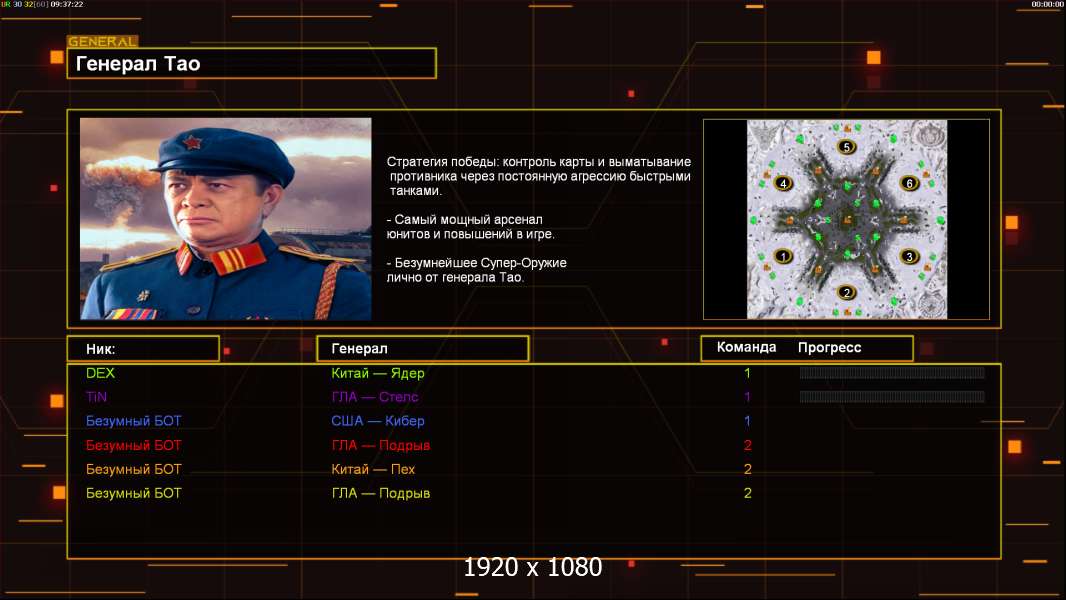Click the TiN loading progress bar
Image resolution: width=1066 pixels, height=600 pixels.
coord(892,397)
